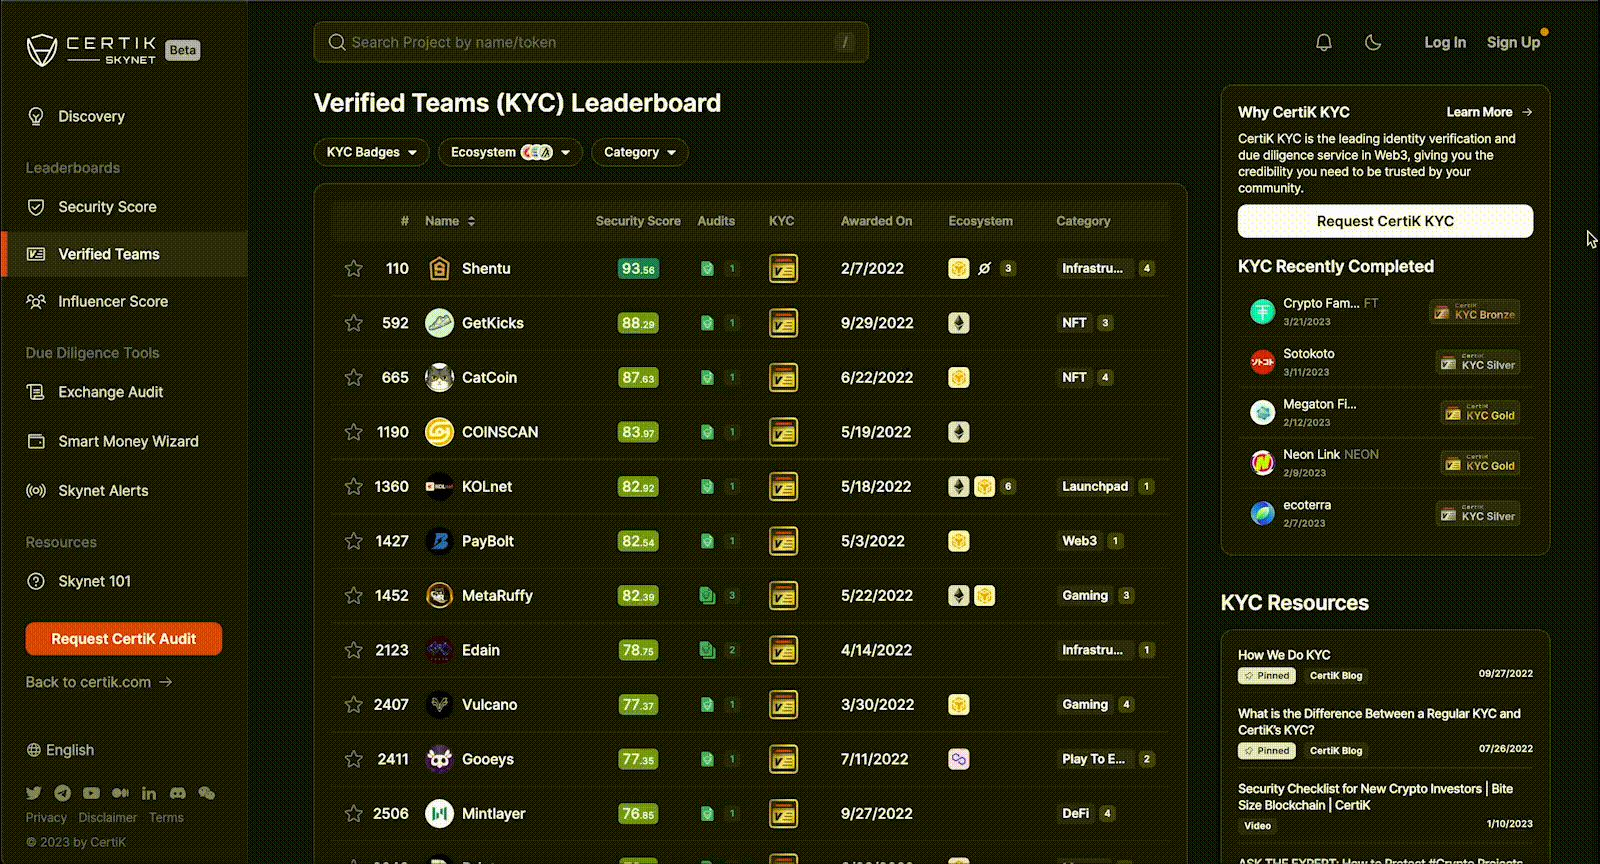Click PayBolt project logo
This screenshot has height=864, width=1600.
[x=439, y=541]
